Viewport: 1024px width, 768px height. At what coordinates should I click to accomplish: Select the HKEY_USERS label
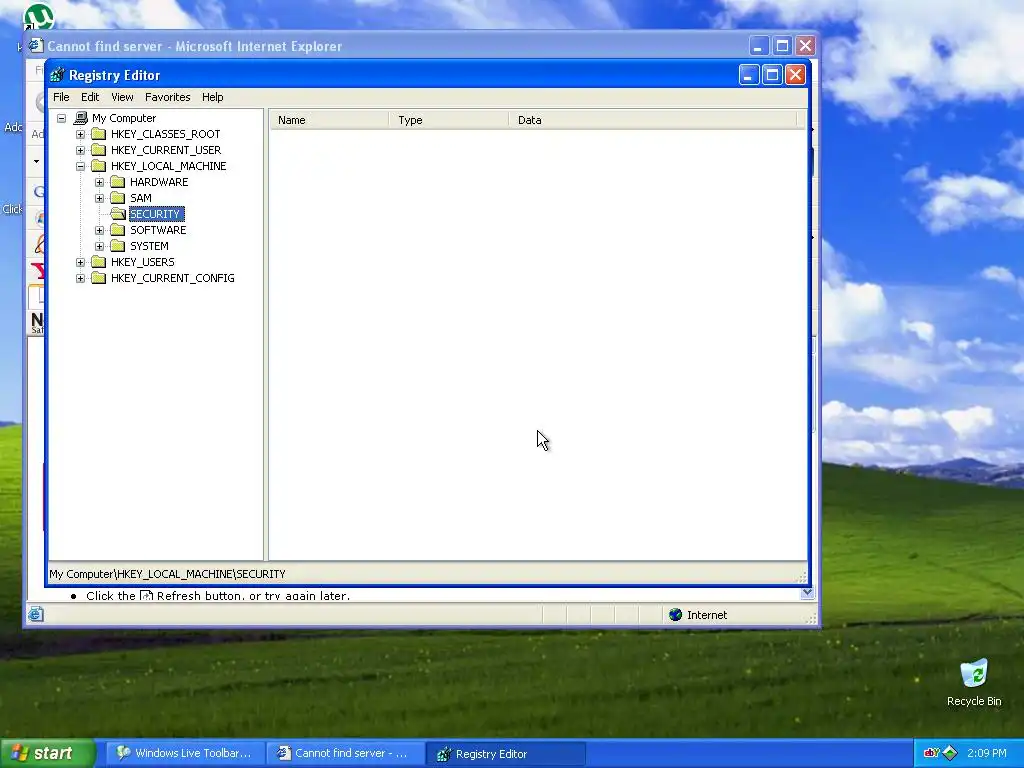142,262
